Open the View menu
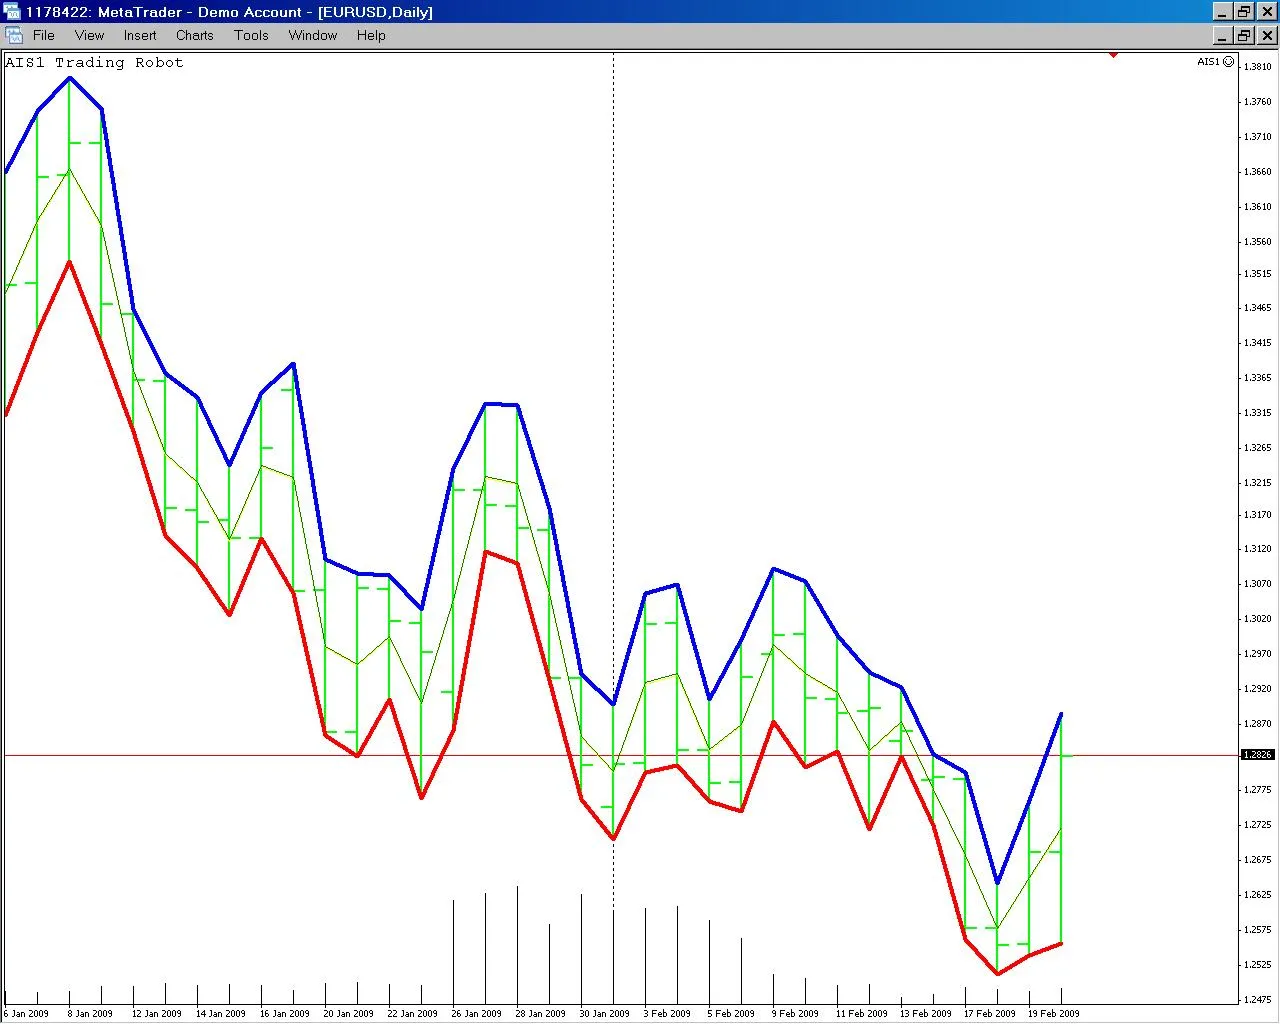 pos(89,35)
